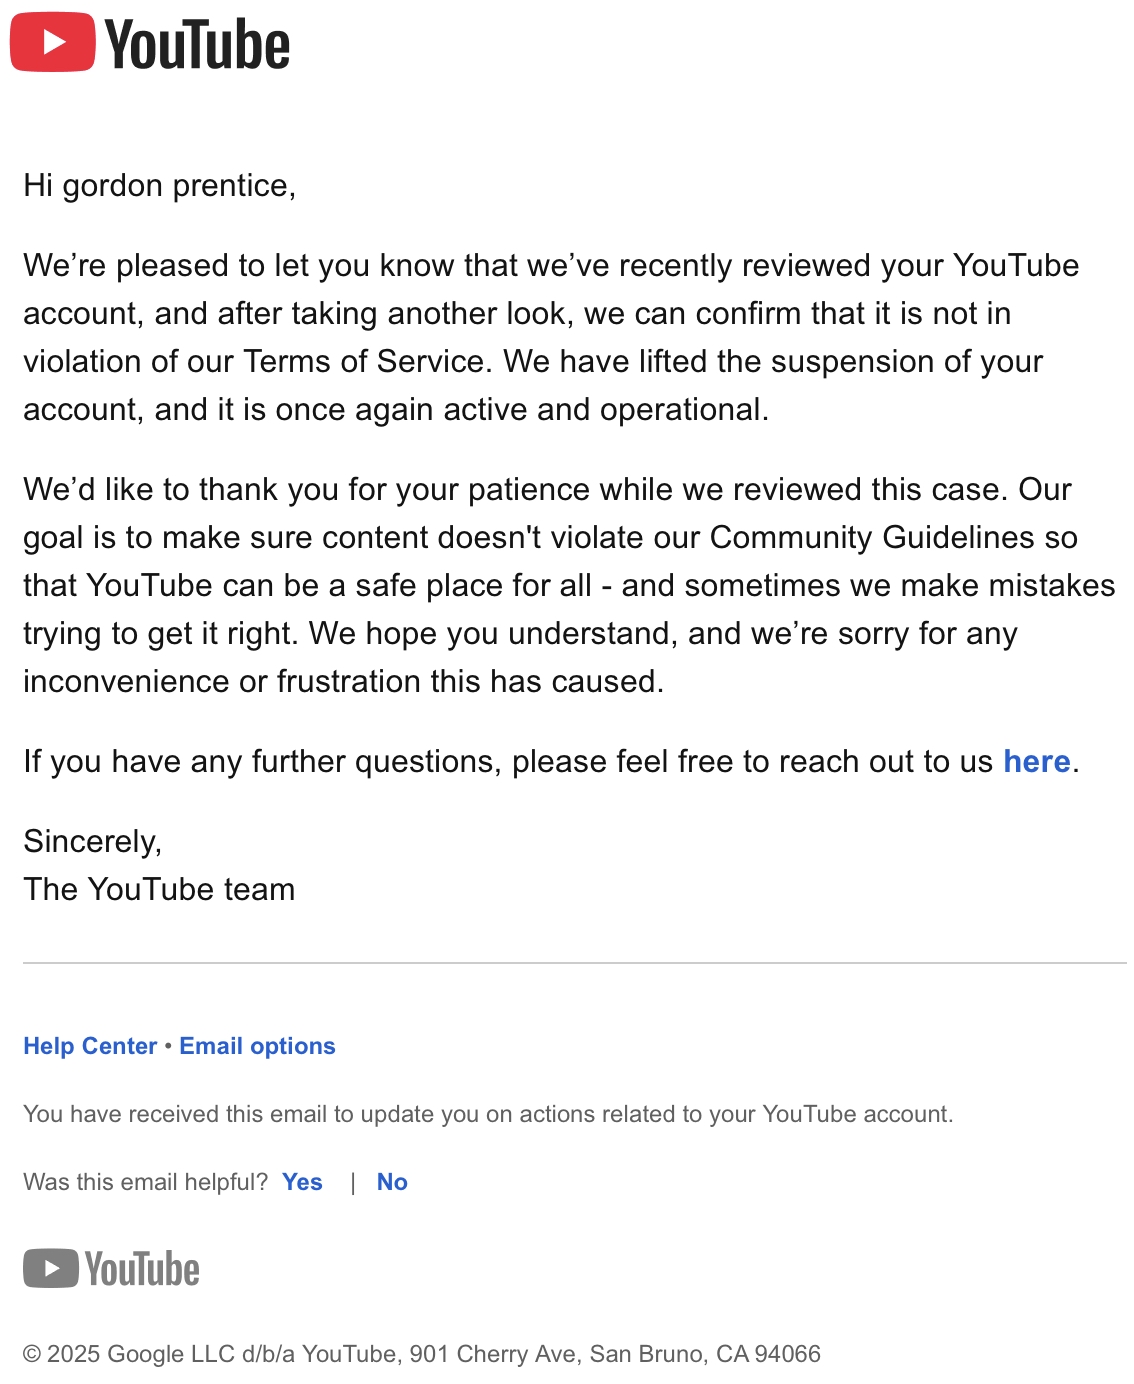This screenshot has width=1134, height=1384.
Task: Click the gray YouTube wordmark in footer
Action: [142, 1269]
